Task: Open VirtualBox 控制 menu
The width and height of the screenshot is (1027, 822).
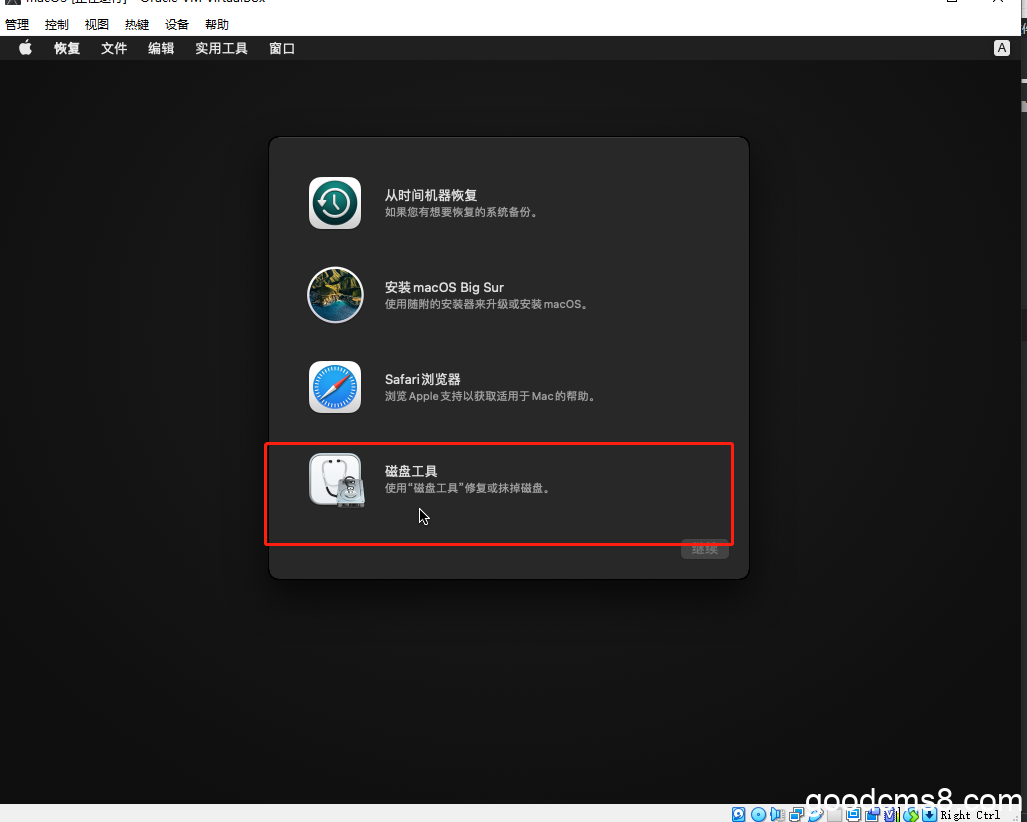Action: (x=57, y=24)
